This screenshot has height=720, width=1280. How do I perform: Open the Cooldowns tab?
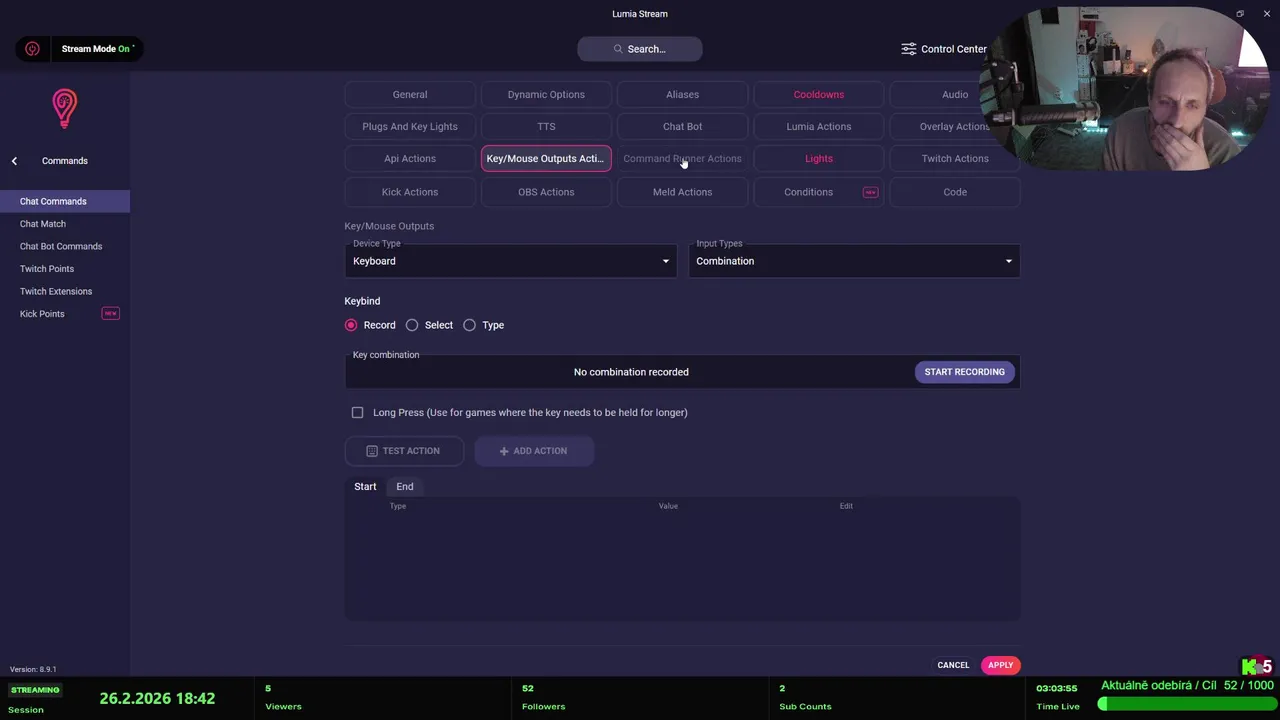pos(819,95)
